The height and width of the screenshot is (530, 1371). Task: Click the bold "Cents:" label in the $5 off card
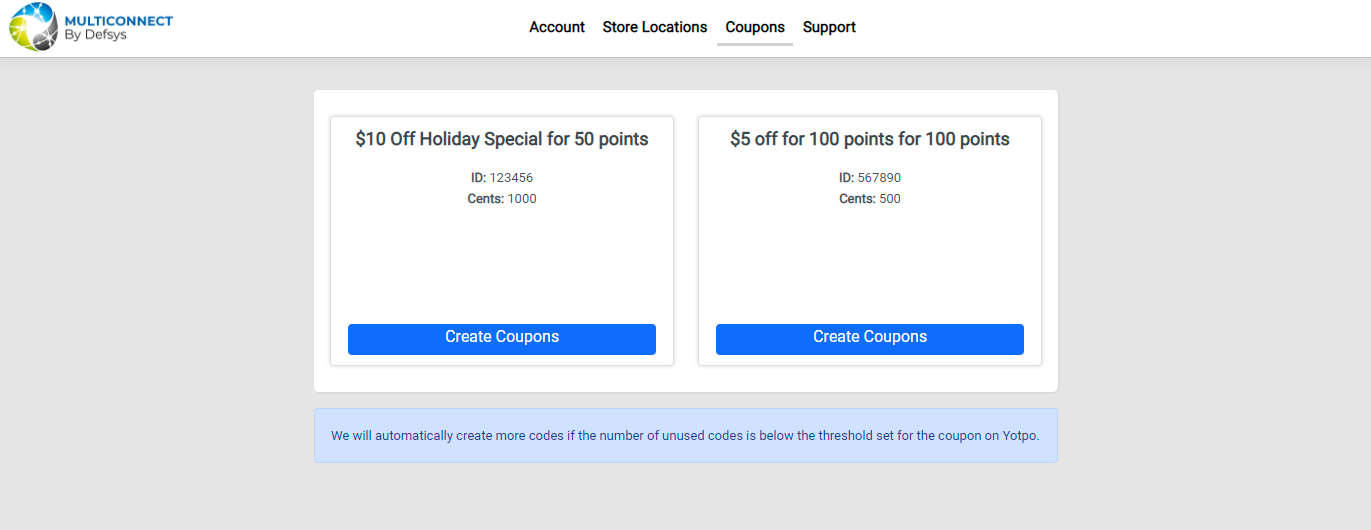pyautogui.click(x=856, y=199)
